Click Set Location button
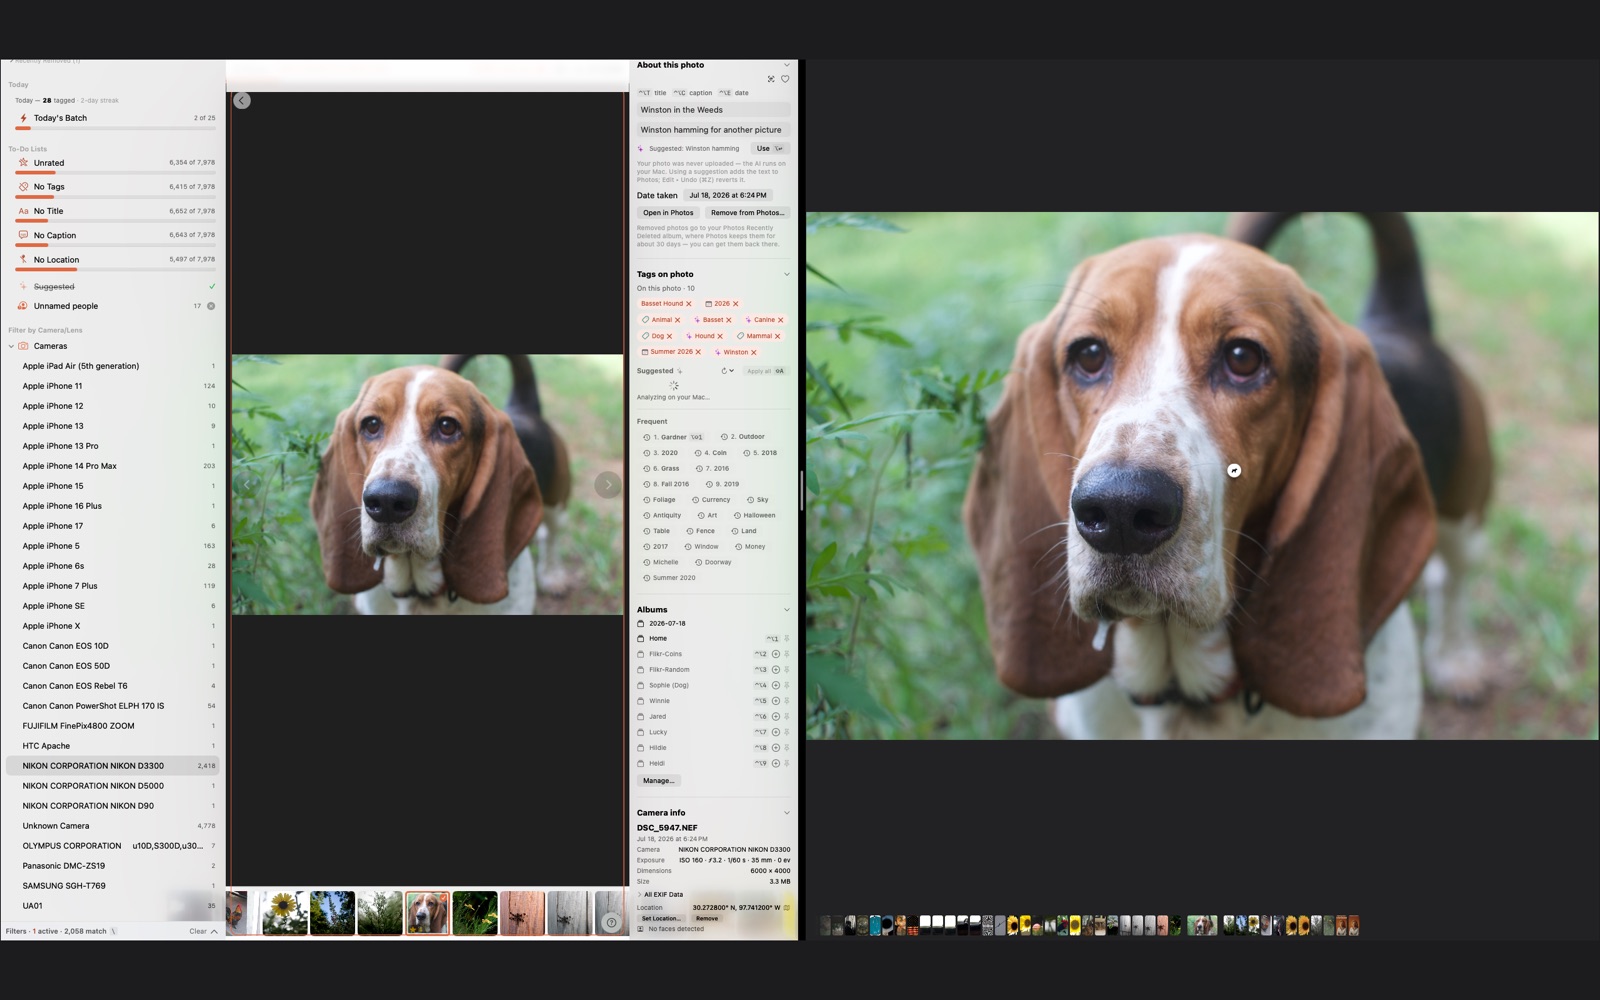1600x1000 pixels. [x=661, y=918]
